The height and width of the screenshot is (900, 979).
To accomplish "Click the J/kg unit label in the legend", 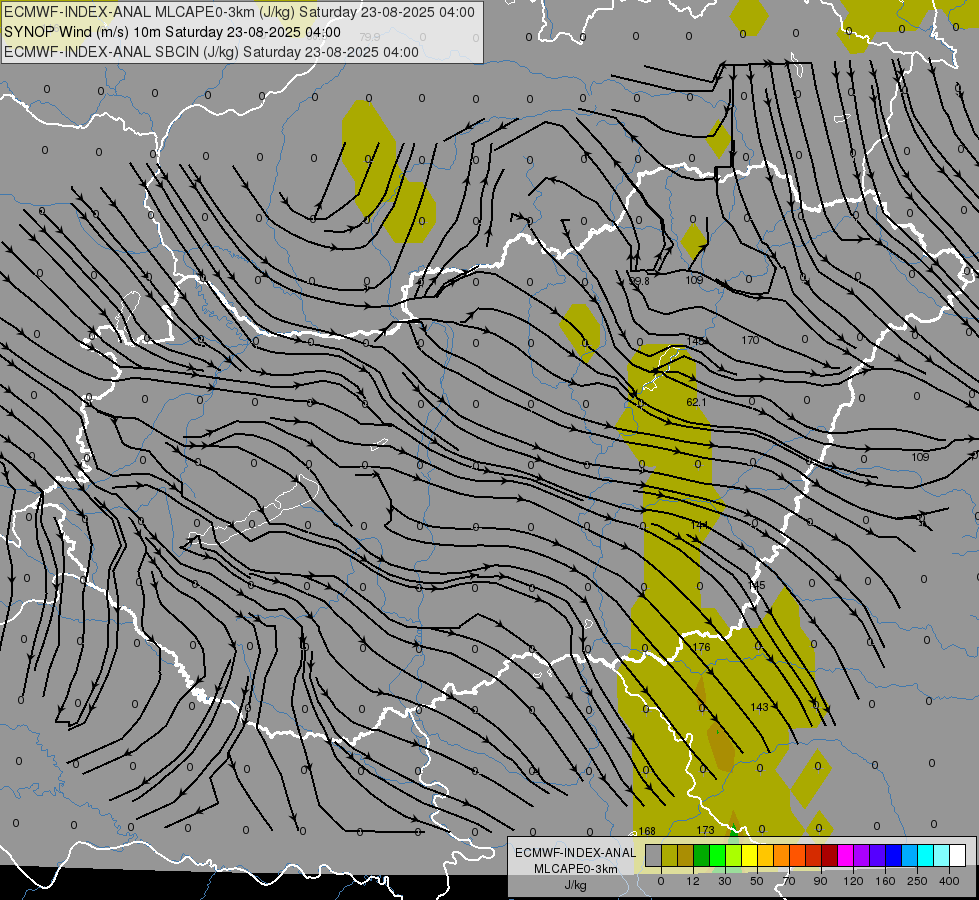I will pos(575,885).
